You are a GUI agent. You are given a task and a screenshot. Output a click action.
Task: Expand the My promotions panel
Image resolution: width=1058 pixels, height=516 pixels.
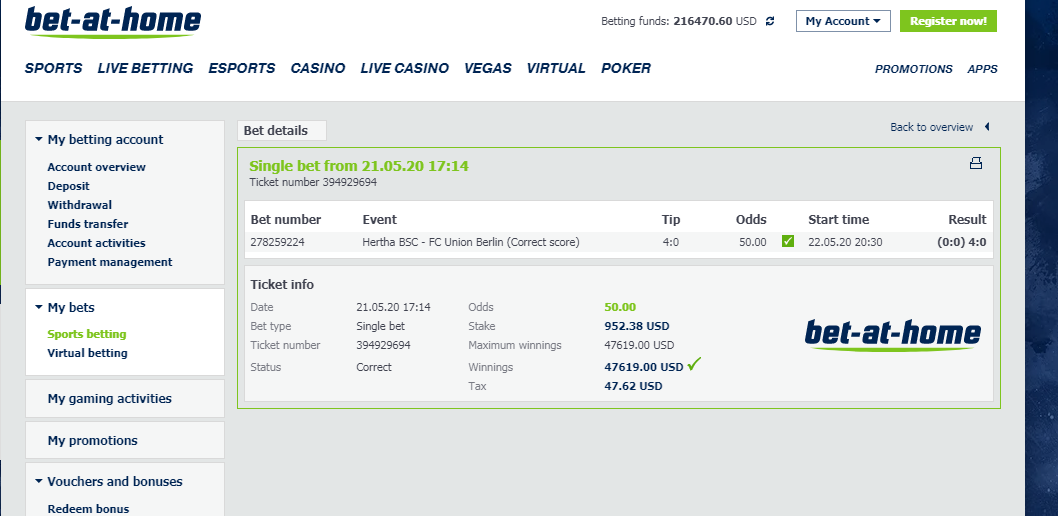pos(125,440)
